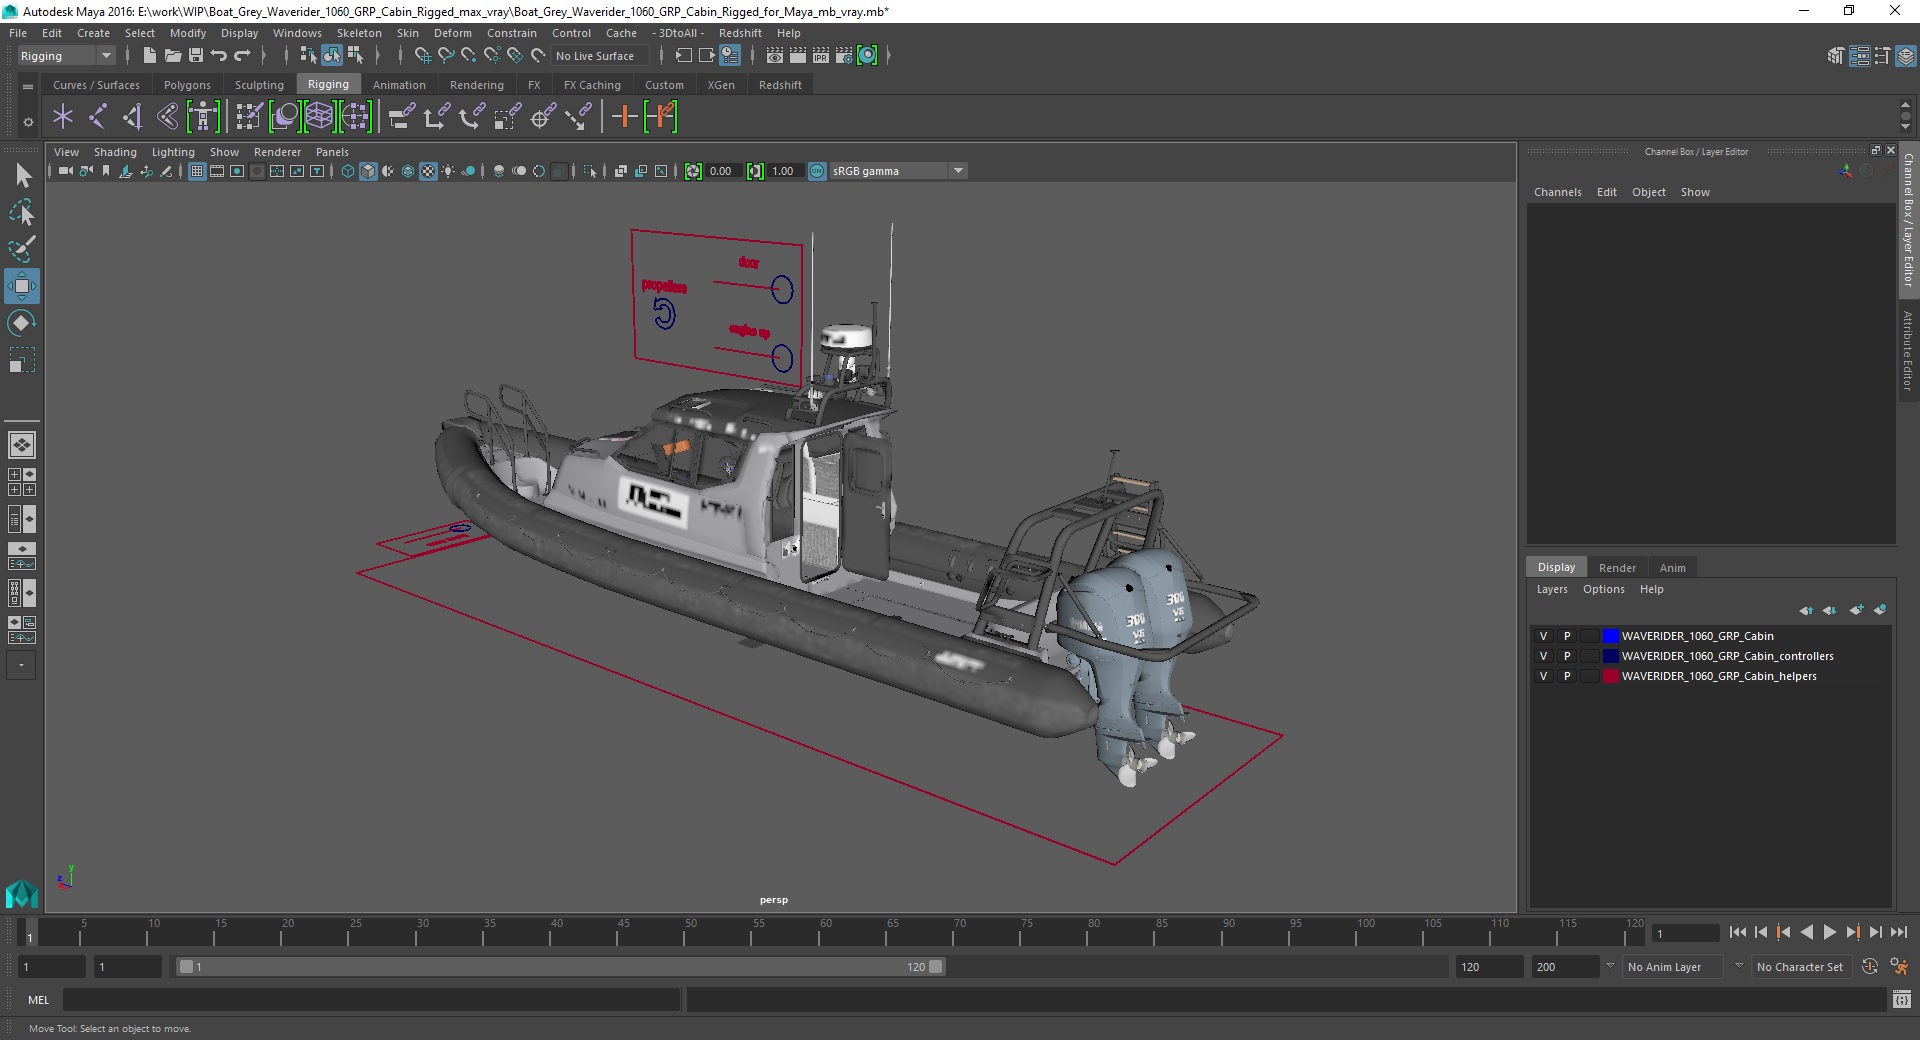
Task: Toggle visibility of WAVERIDER_1060_GRP_Cabin layer
Action: click(1543, 636)
